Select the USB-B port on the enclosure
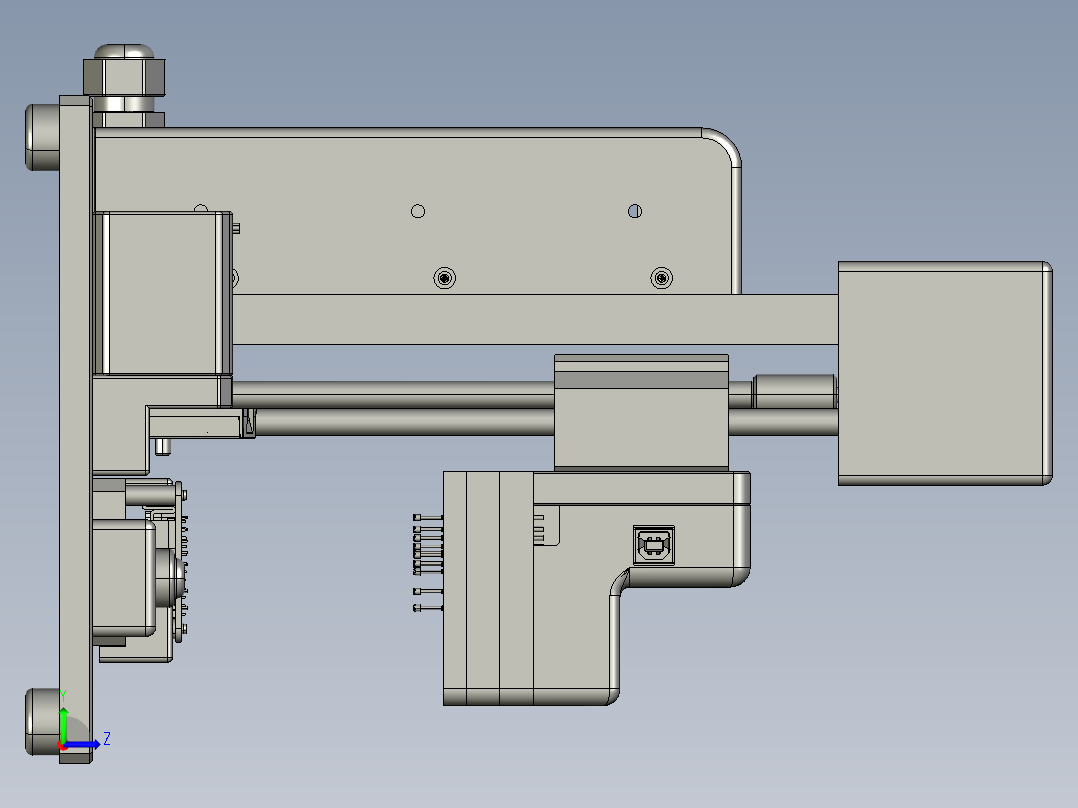Screen dimensions: 1078x808 tap(654, 545)
